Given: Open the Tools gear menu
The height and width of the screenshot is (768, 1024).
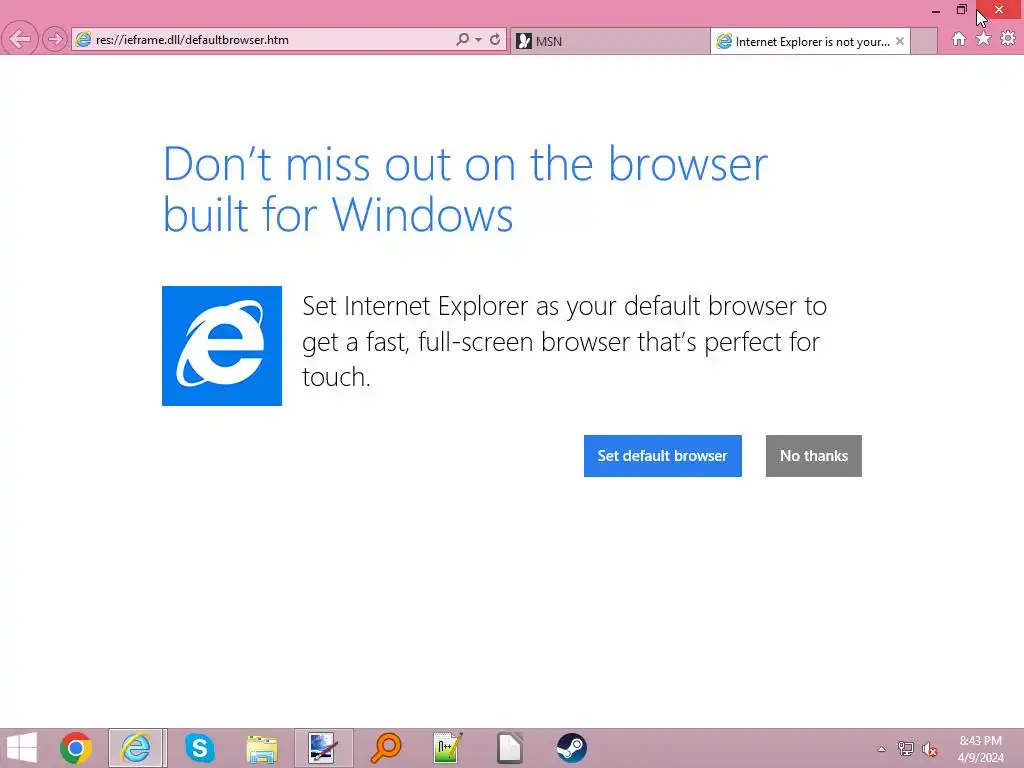Looking at the screenshot, I should [x=1008, y=39].
